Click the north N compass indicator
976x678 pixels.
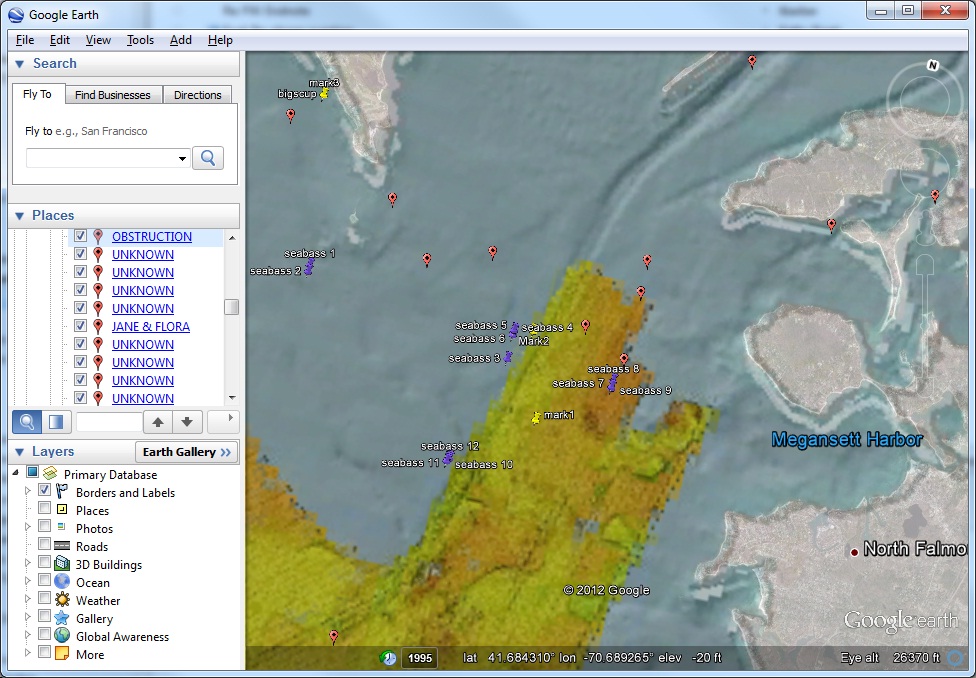(x=933, y=66)
